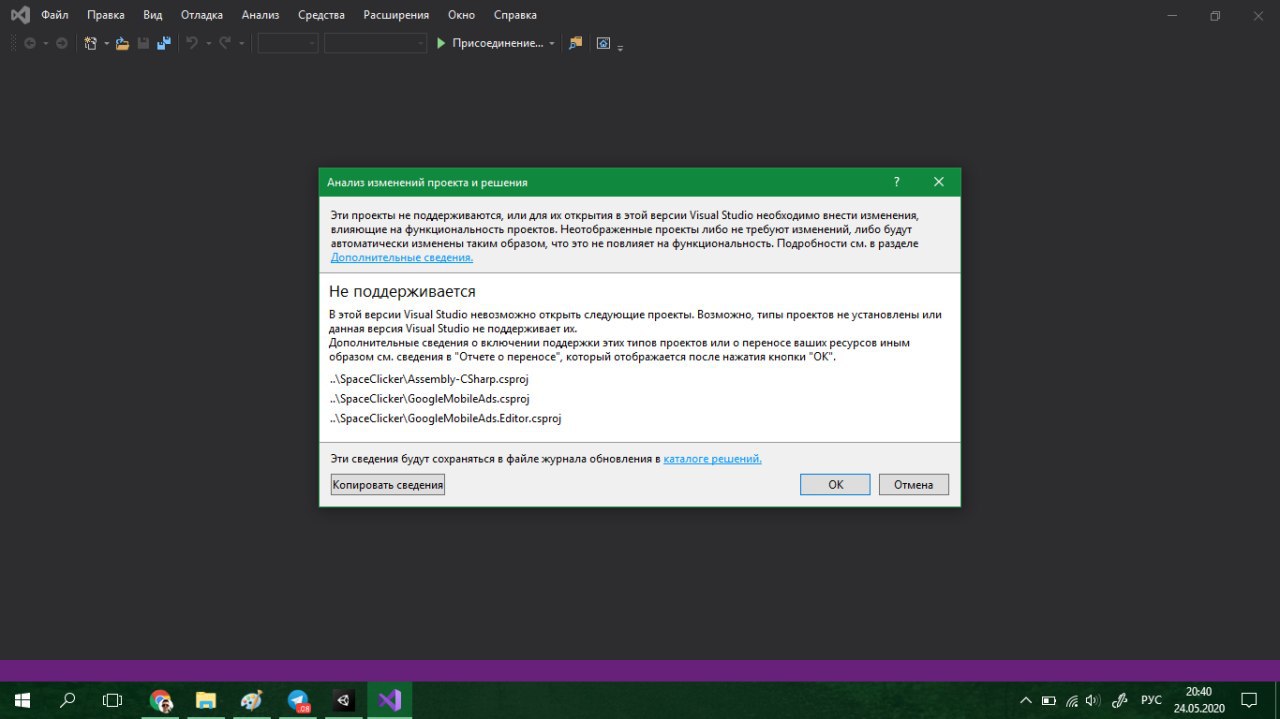Open the Дополнительные сведения link
1280x719 pixels.
[402, 257]
